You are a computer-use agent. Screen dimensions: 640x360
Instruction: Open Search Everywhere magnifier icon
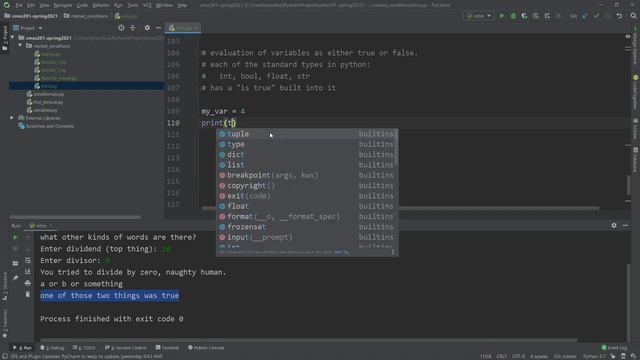(633, 16)
